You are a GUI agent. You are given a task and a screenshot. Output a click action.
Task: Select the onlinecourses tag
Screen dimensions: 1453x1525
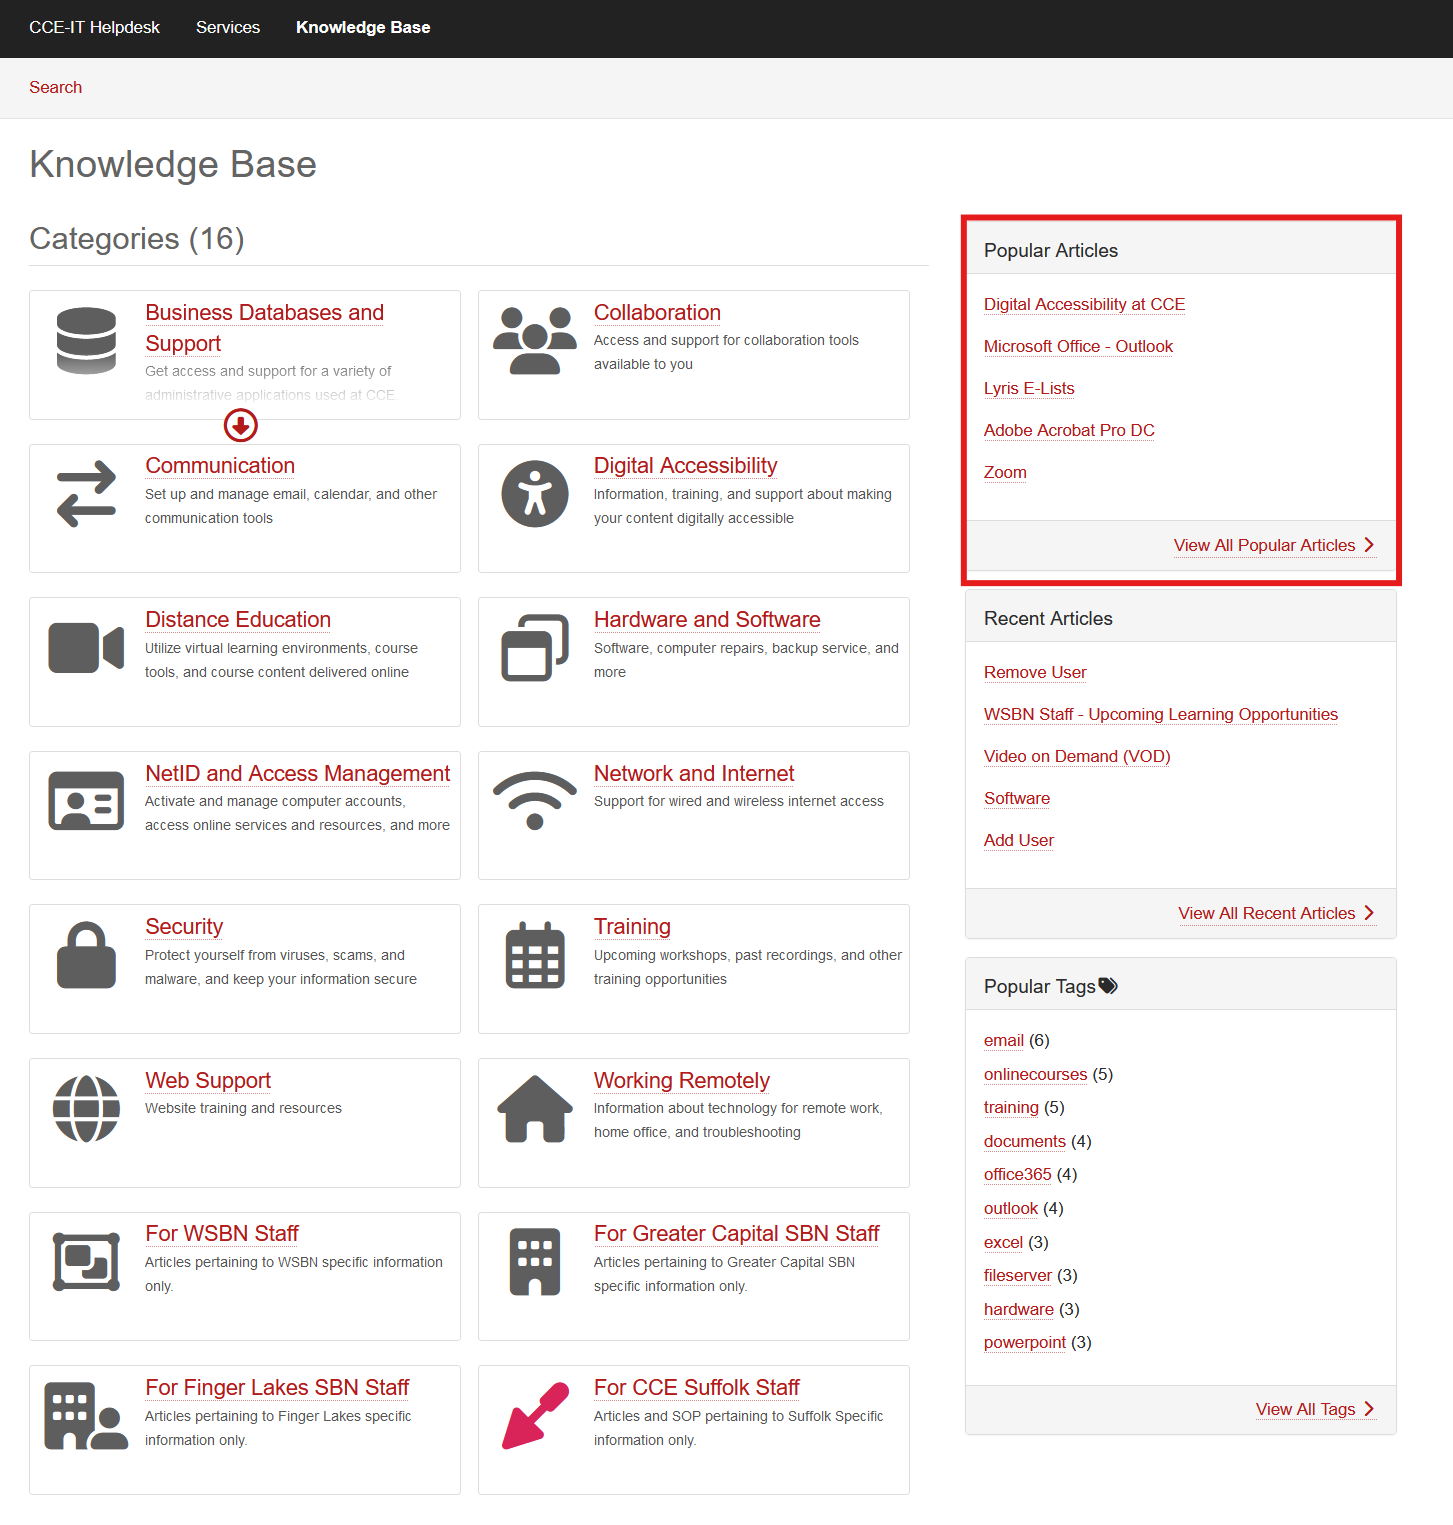pyautogui.click(x=1035, y=1074)
